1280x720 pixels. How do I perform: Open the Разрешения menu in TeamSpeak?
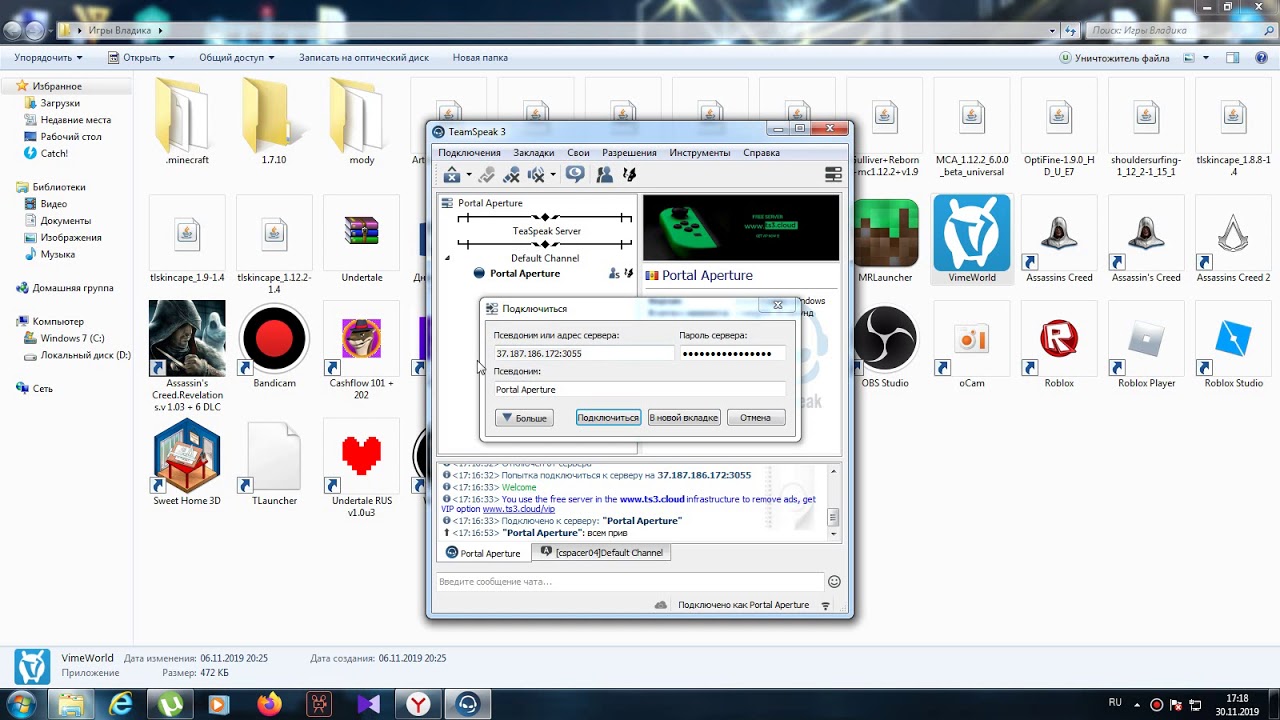click(x=629, y=153)
